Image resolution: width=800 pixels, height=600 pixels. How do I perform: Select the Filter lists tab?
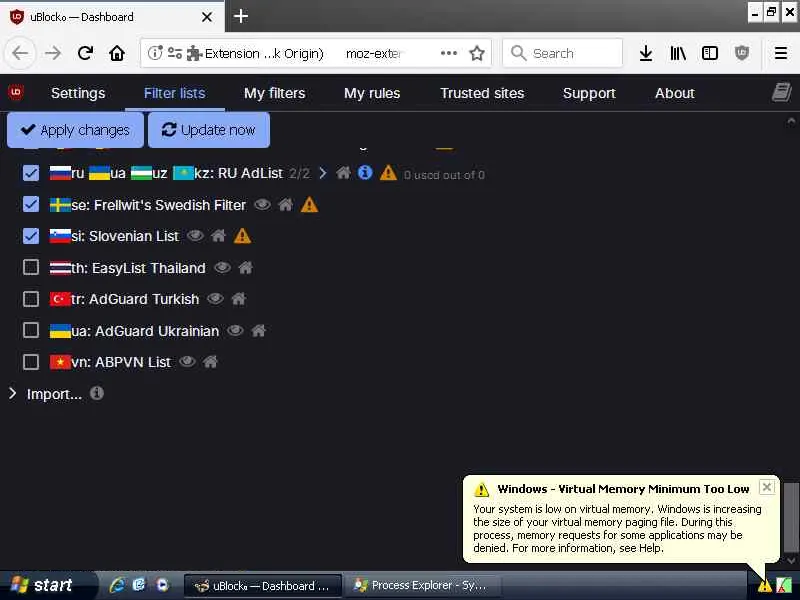coord(174,93)
